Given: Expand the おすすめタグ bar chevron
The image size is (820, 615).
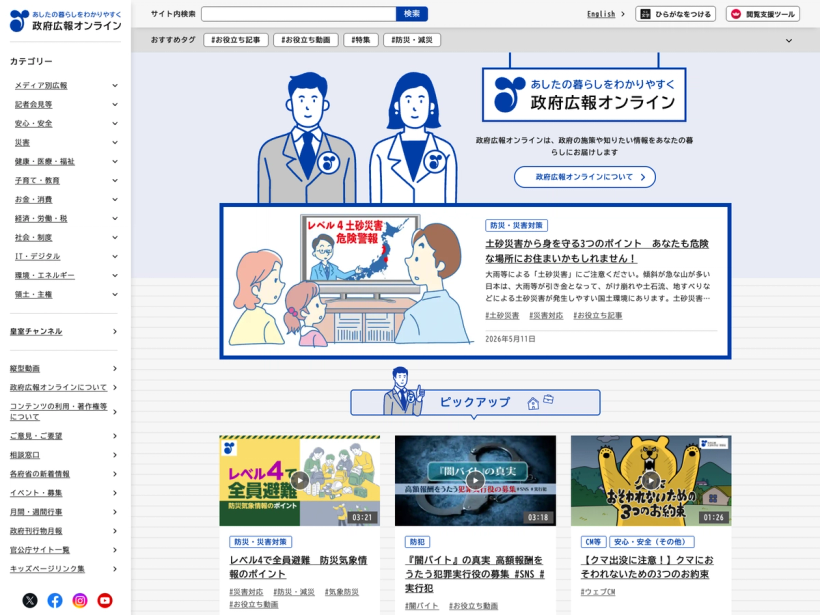Looking at the screenshot, I should click(789, 40).
